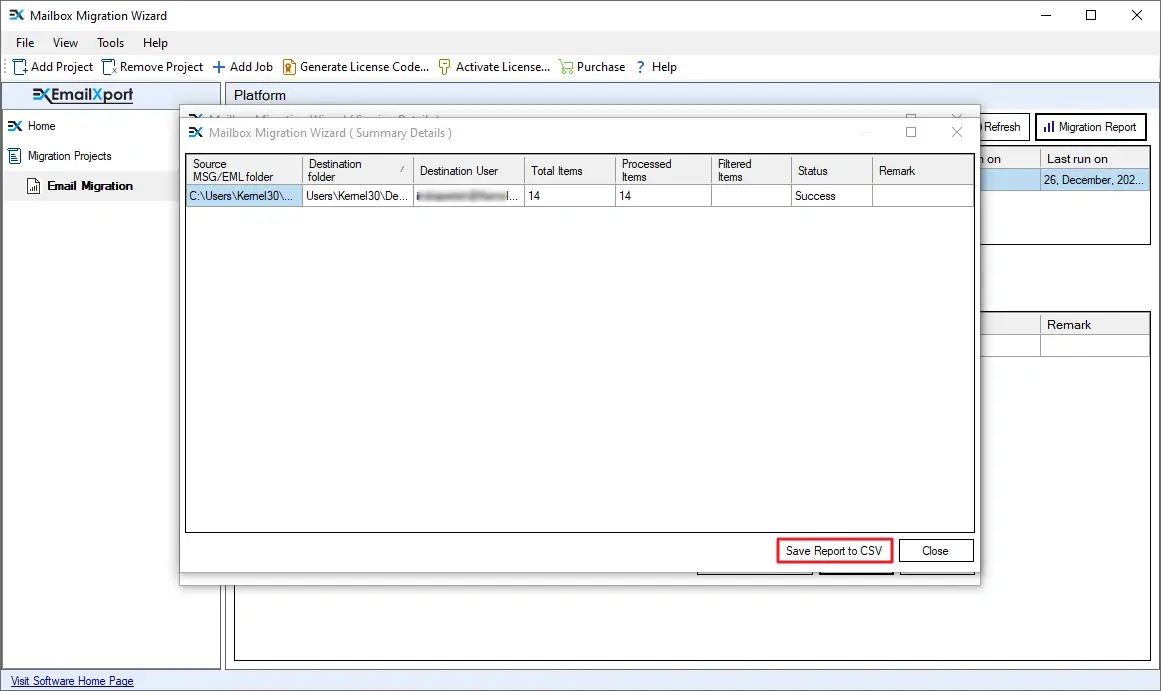Save Report to CSV
The height and width of the screenshot is (691, 1161).
pyautogui.click(x=833, y=551)
